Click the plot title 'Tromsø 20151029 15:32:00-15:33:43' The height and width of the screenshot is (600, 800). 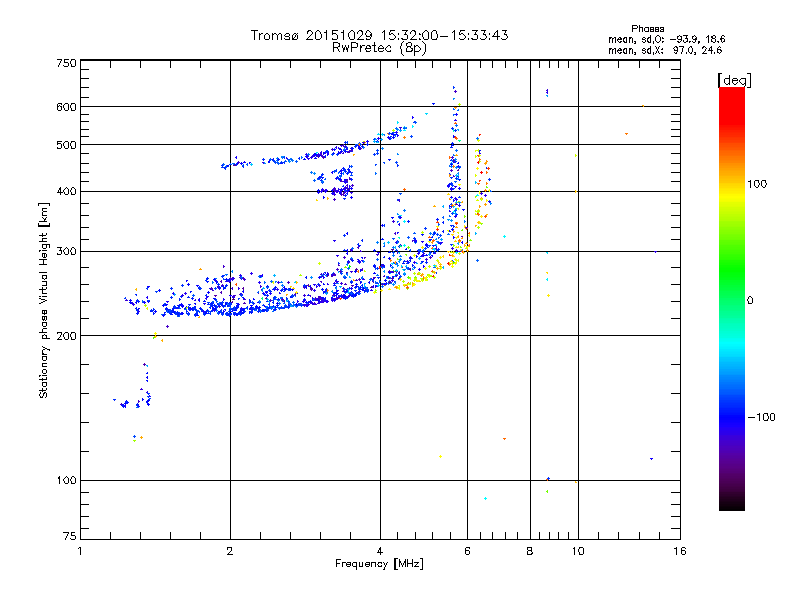(x=379, y=35)
